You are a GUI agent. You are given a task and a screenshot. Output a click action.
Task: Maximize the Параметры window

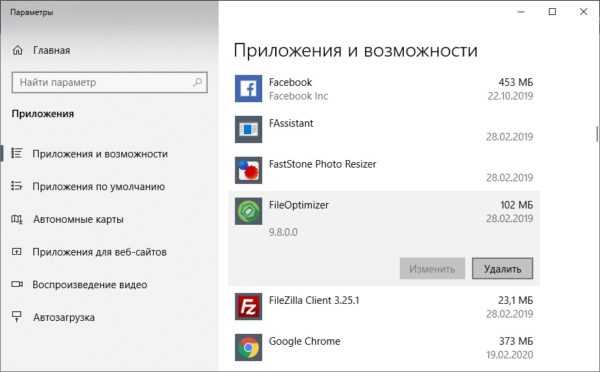pyautogui.click(x=552, y=12)
